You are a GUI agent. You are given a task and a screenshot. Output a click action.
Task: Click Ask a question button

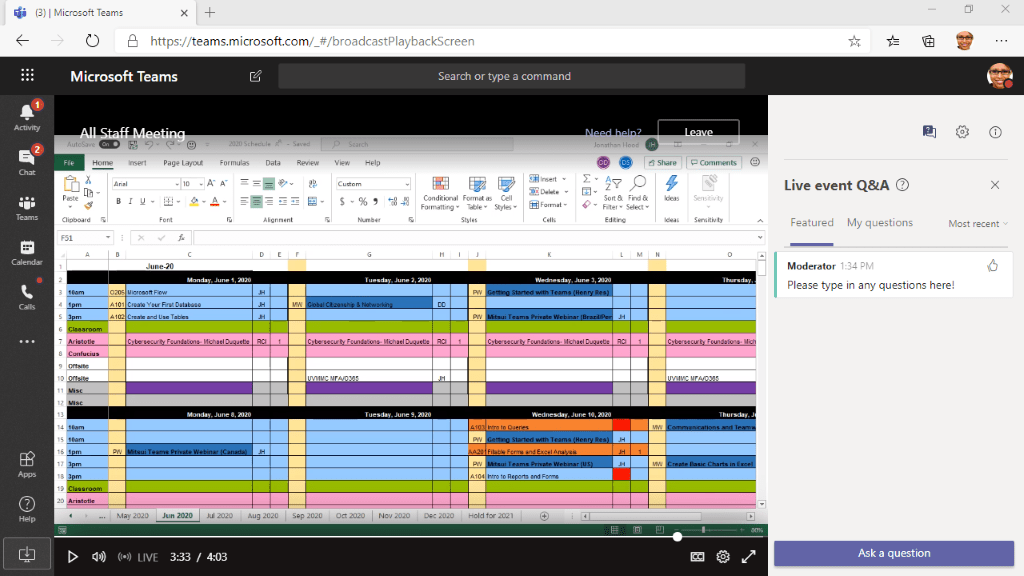pos(894,553)
